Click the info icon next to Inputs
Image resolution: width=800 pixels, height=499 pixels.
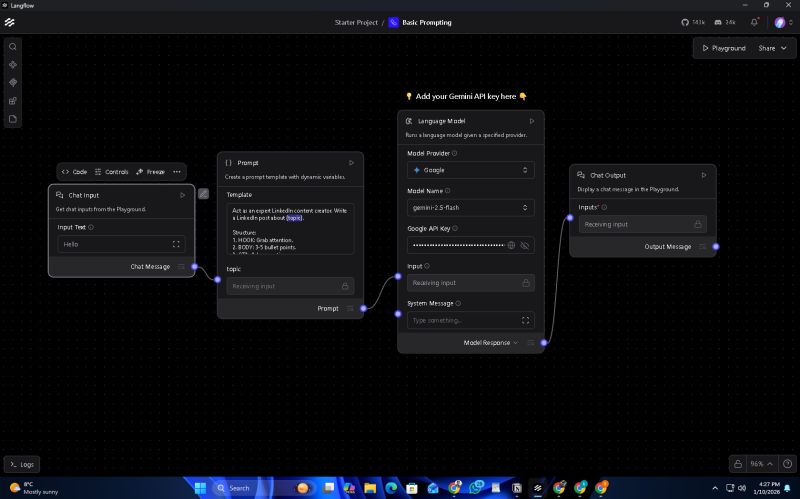coord(604,207)
